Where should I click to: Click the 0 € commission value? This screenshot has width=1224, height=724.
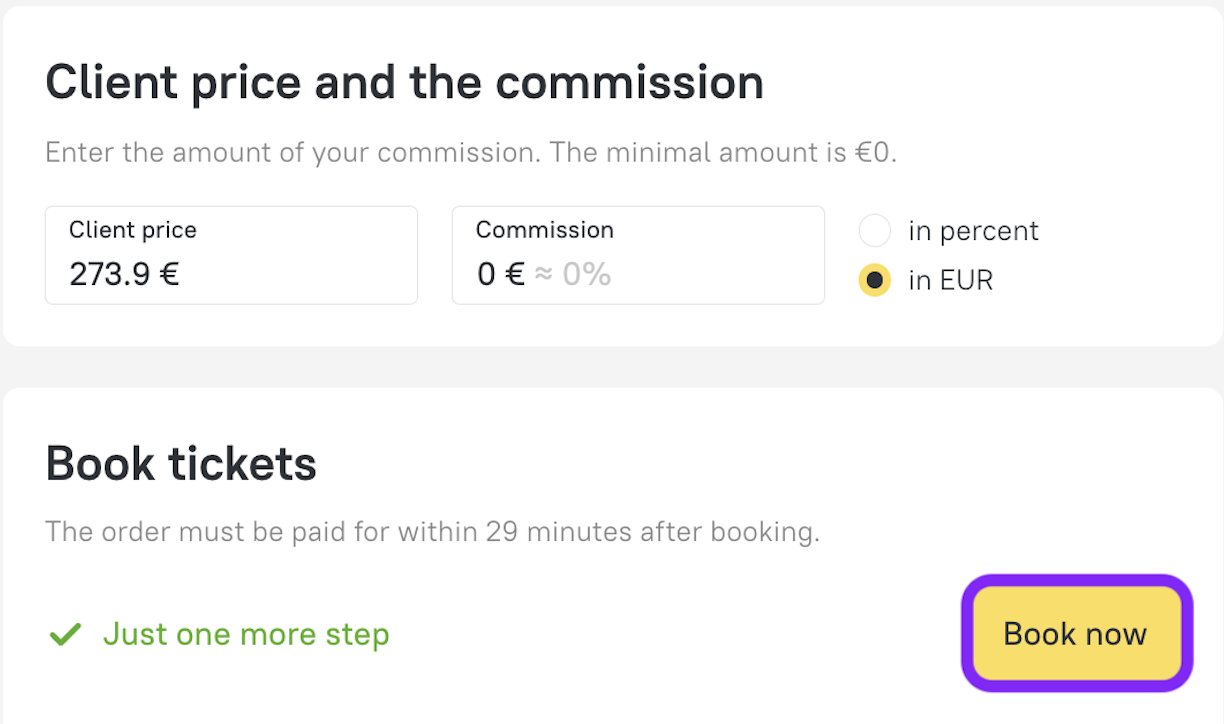pos(500,274)
